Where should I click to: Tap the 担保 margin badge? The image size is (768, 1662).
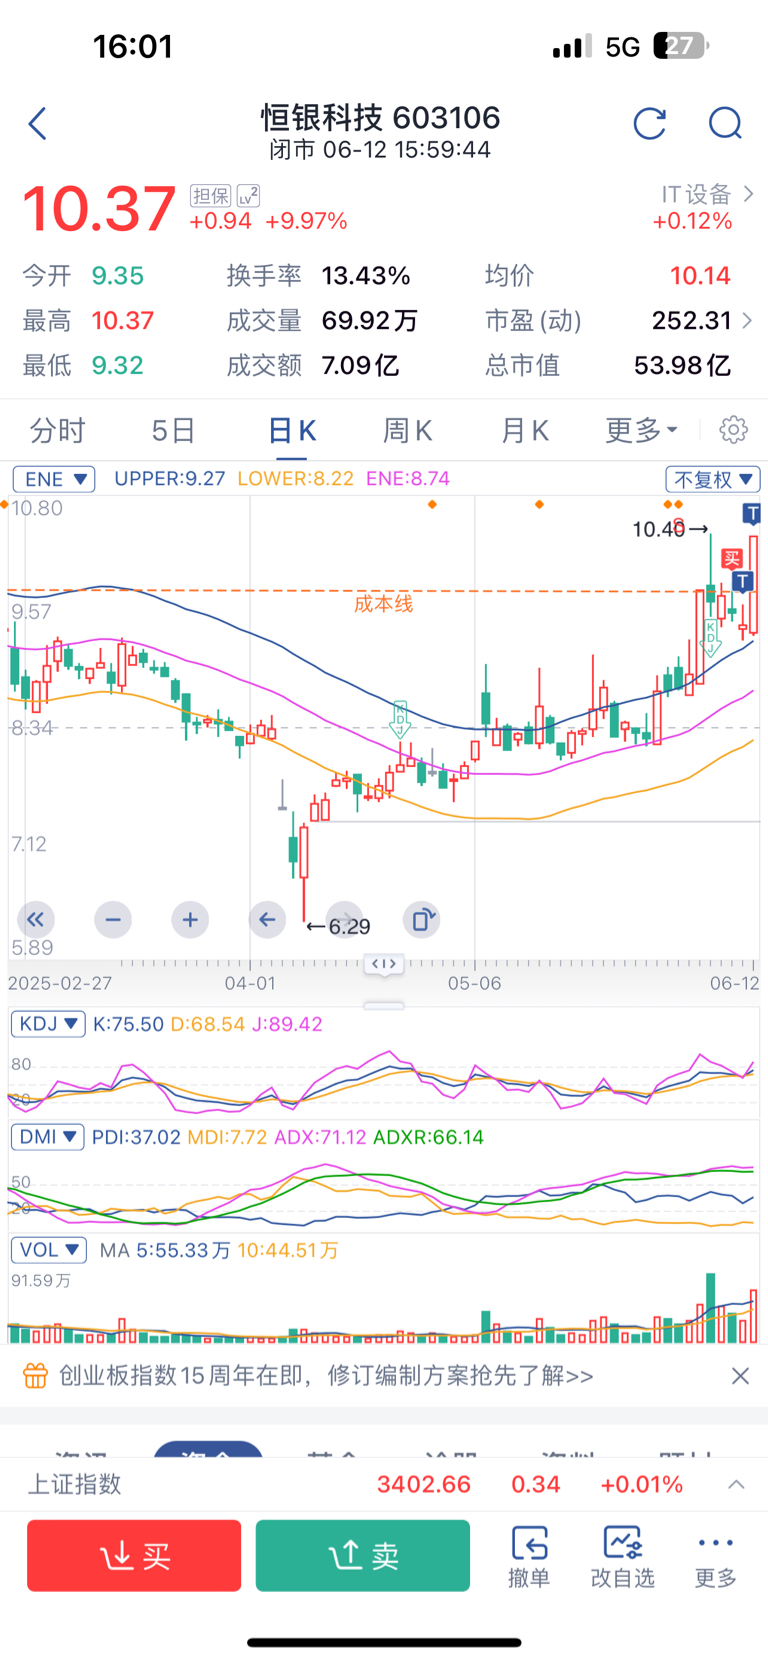(211, 195)
